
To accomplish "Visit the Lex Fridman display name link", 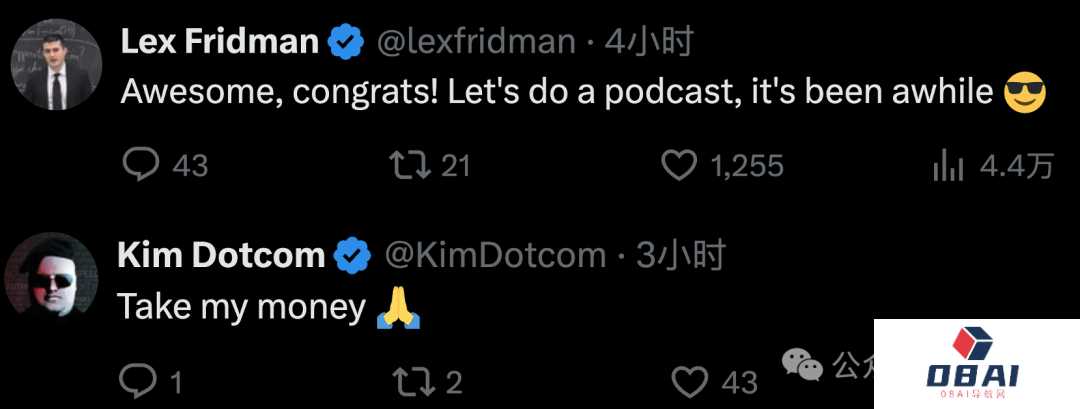I will coord(220,42).
